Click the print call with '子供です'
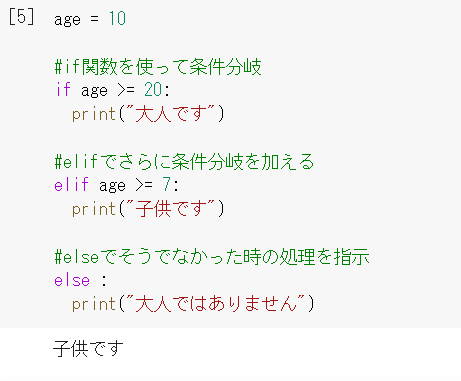 click(x=148, y=209)
